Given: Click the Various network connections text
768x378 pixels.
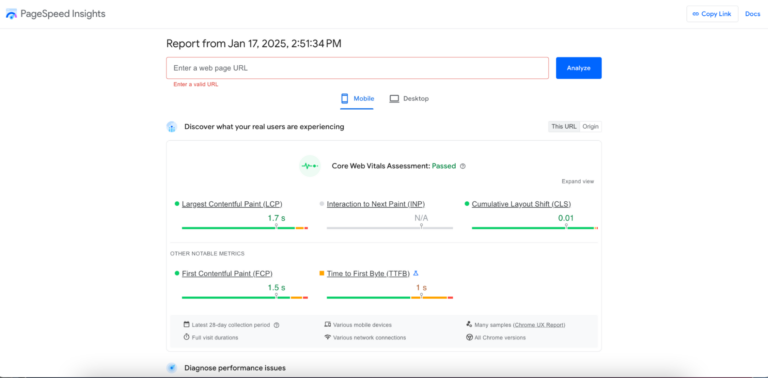Looking at the screenshot, I should point(369,337).
